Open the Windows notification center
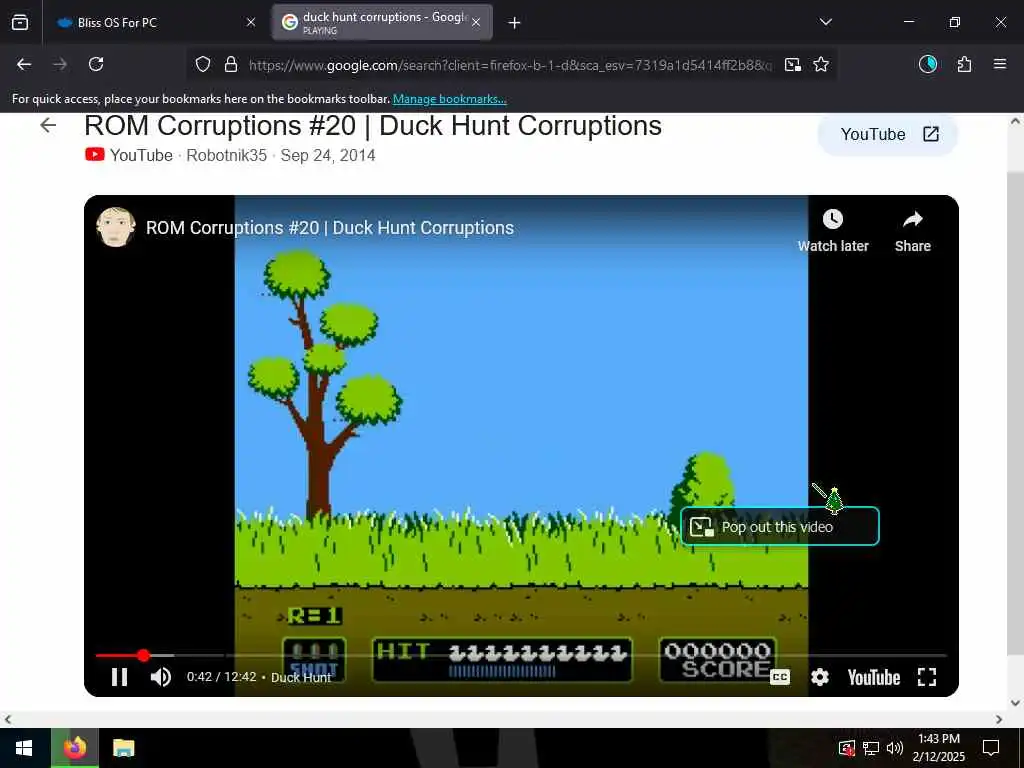This screenshot has height=768, width=1024. pyautogui.click(x=991, y=748)
